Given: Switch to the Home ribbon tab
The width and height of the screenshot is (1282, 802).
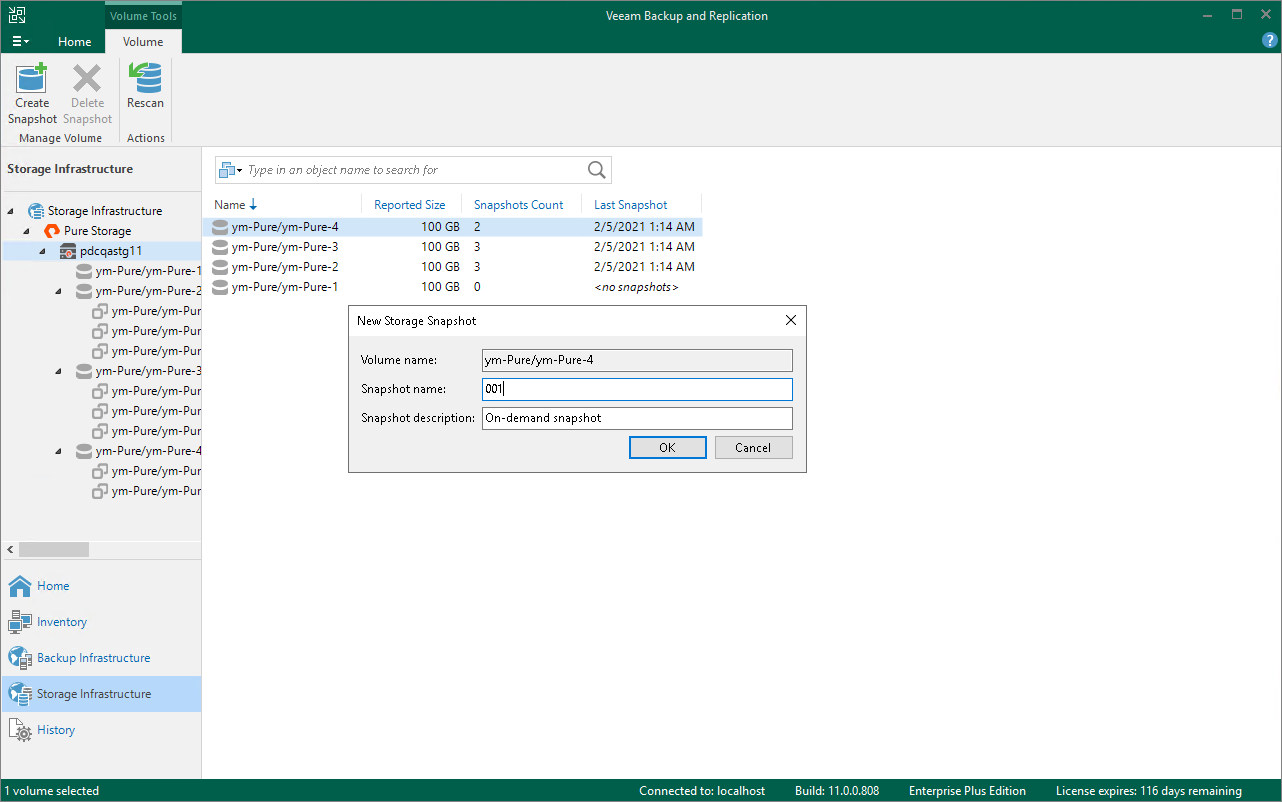Looking at the screenshot, I should point(74,42).
